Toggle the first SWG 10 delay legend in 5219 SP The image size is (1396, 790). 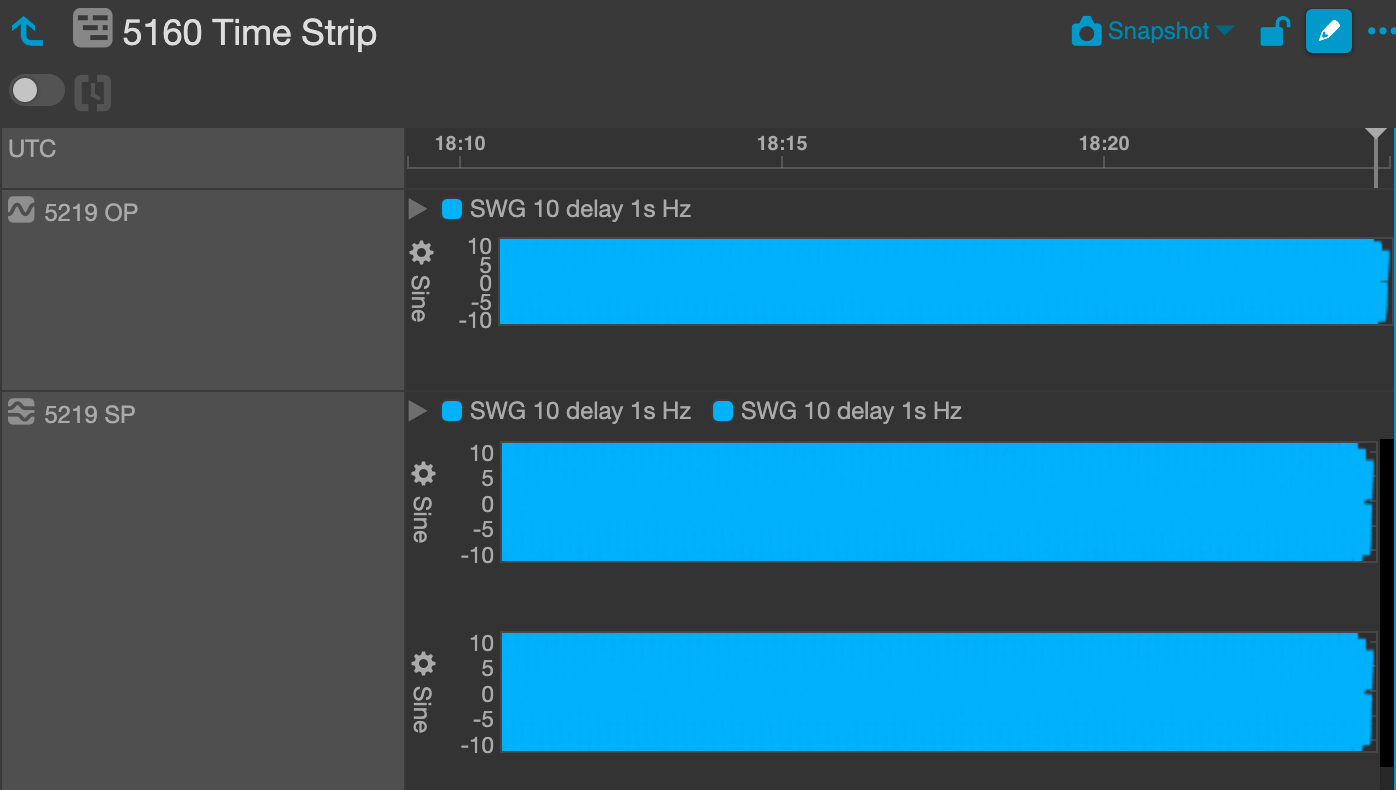coord(451,410)
